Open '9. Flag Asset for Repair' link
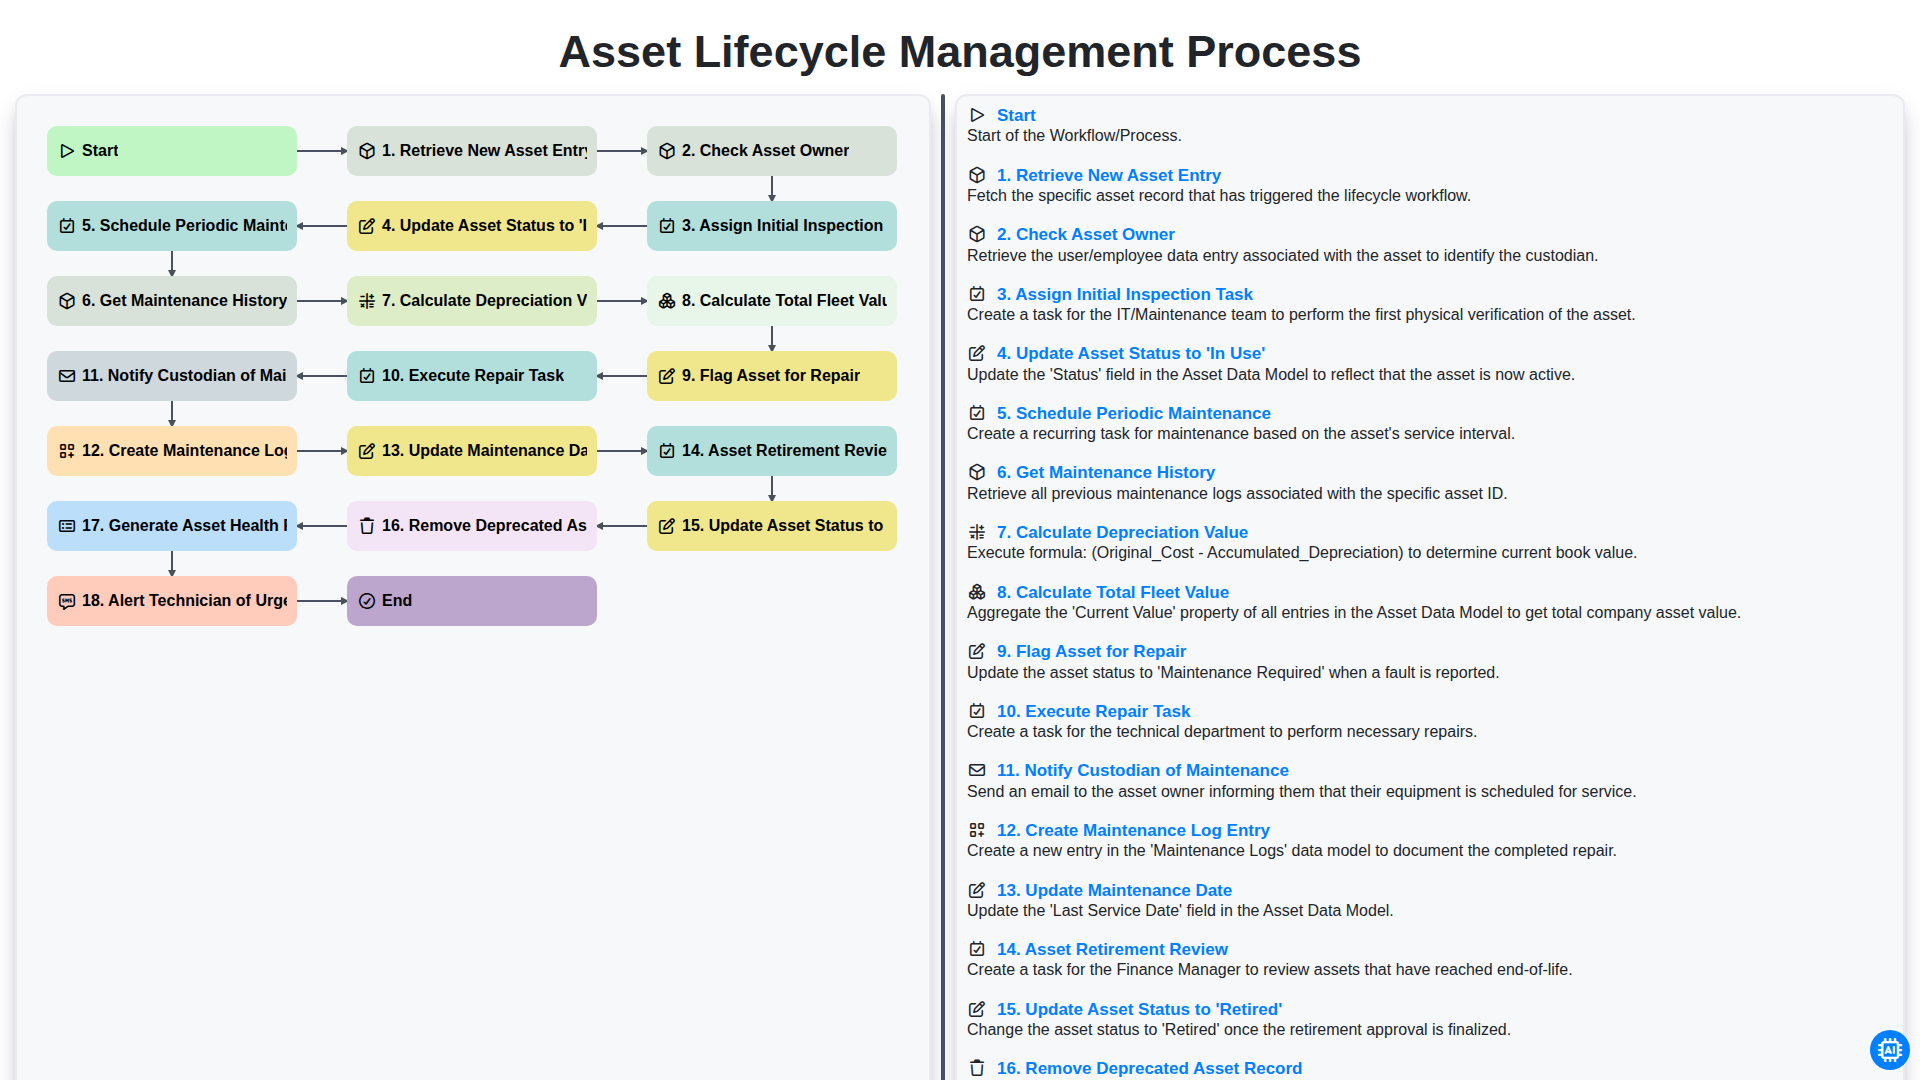The width and height of the screenshot is (1920, 1080). click(1091, 651)
